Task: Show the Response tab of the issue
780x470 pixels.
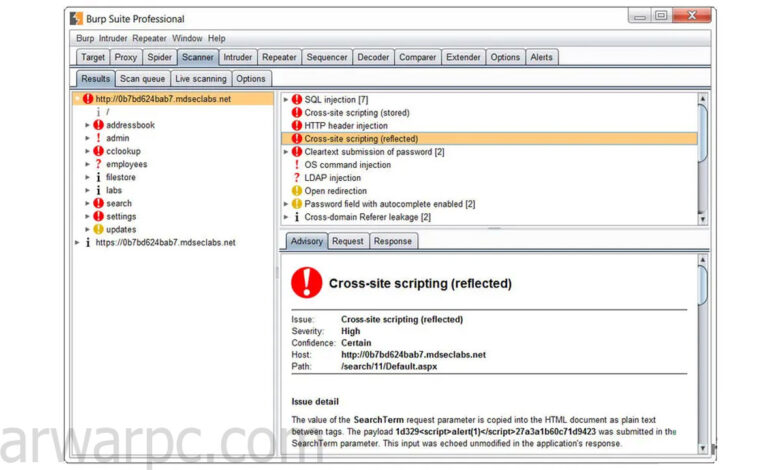Action: pos(392,241)
